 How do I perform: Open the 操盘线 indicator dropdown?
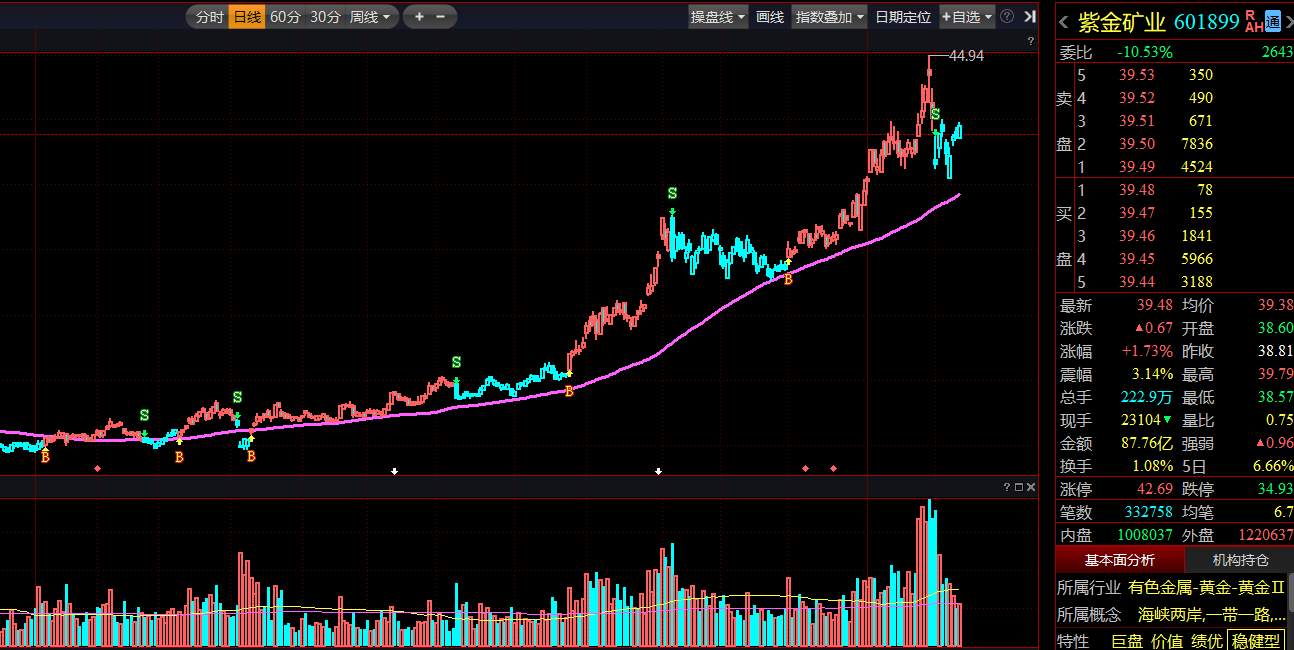718,17
